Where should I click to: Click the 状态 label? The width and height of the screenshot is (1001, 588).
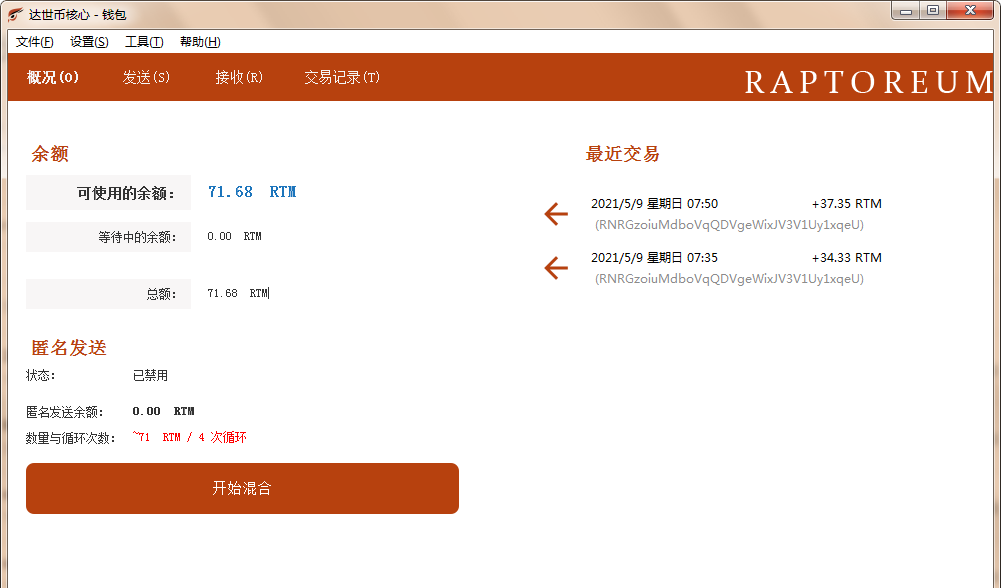41,375
